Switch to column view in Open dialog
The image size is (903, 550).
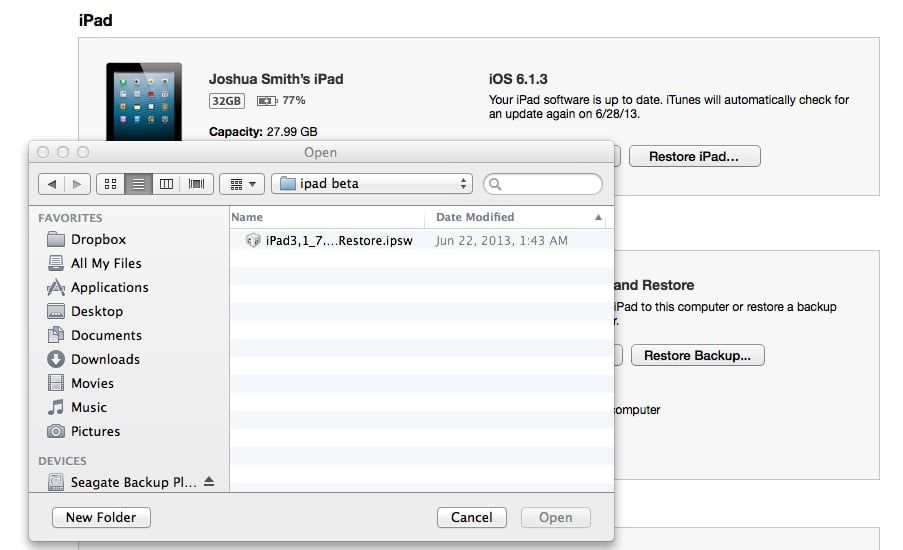166,184
